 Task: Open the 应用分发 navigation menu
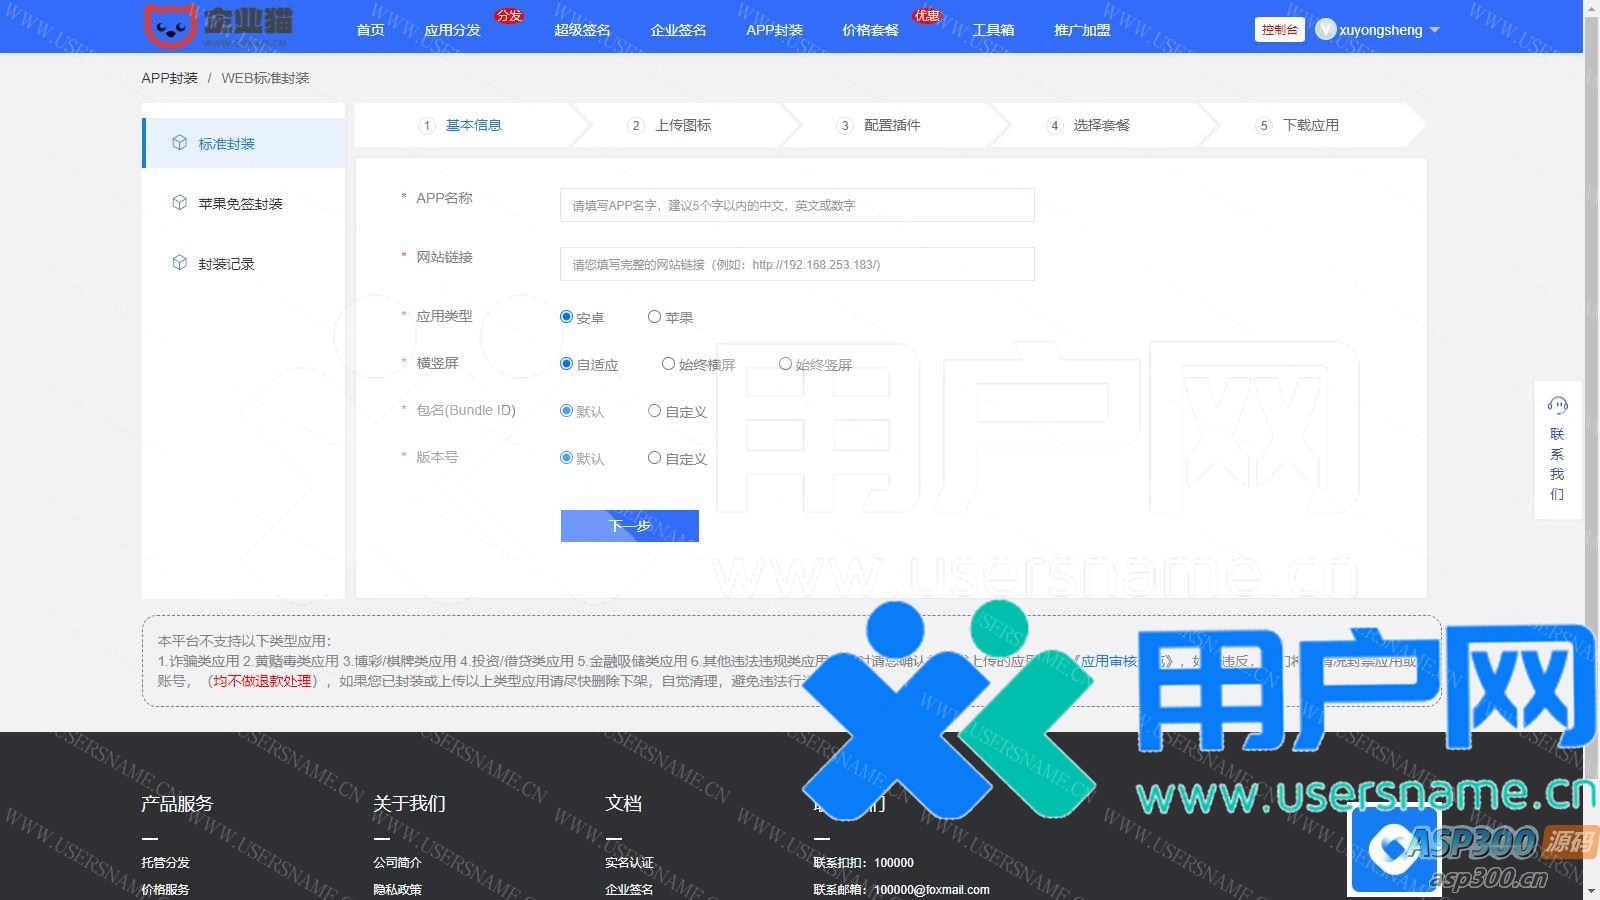(x=452, y=30)
